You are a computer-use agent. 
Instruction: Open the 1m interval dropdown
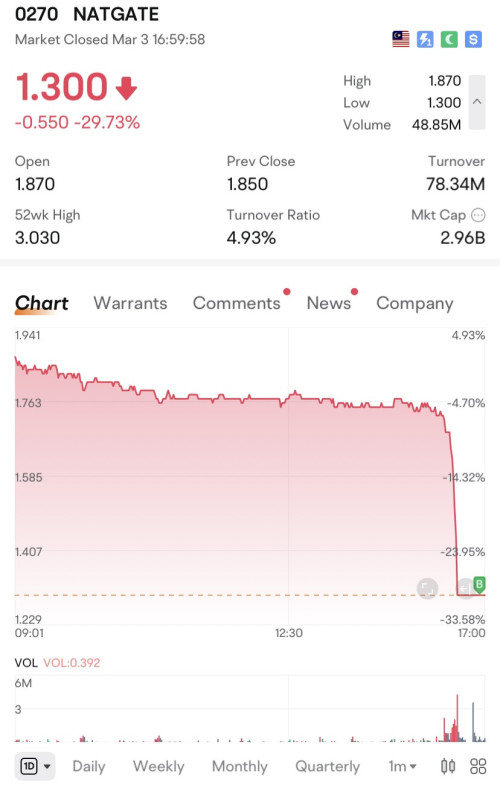pyautogui.click(x=402, y=766)
